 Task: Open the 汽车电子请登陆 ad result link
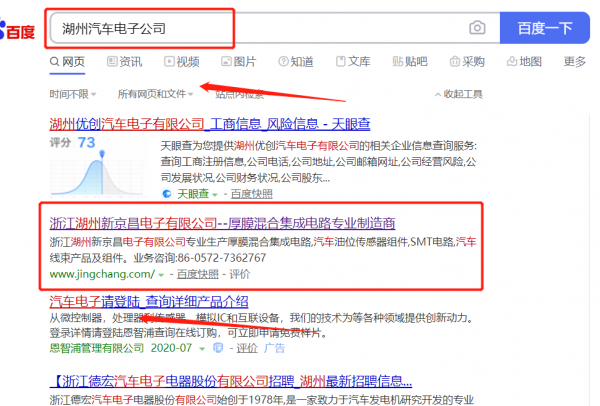pyautogui.click(x=149, y=301)
